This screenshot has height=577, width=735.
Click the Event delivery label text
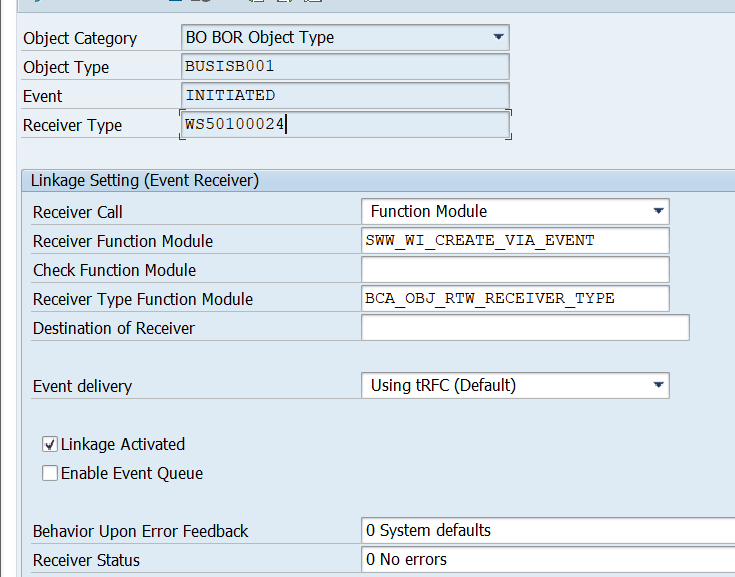coord(82,387)
